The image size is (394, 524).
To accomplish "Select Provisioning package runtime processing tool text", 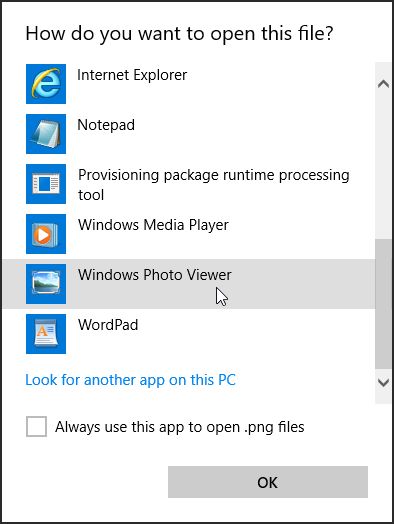I will pyautogui.click(x=214, y=185).
